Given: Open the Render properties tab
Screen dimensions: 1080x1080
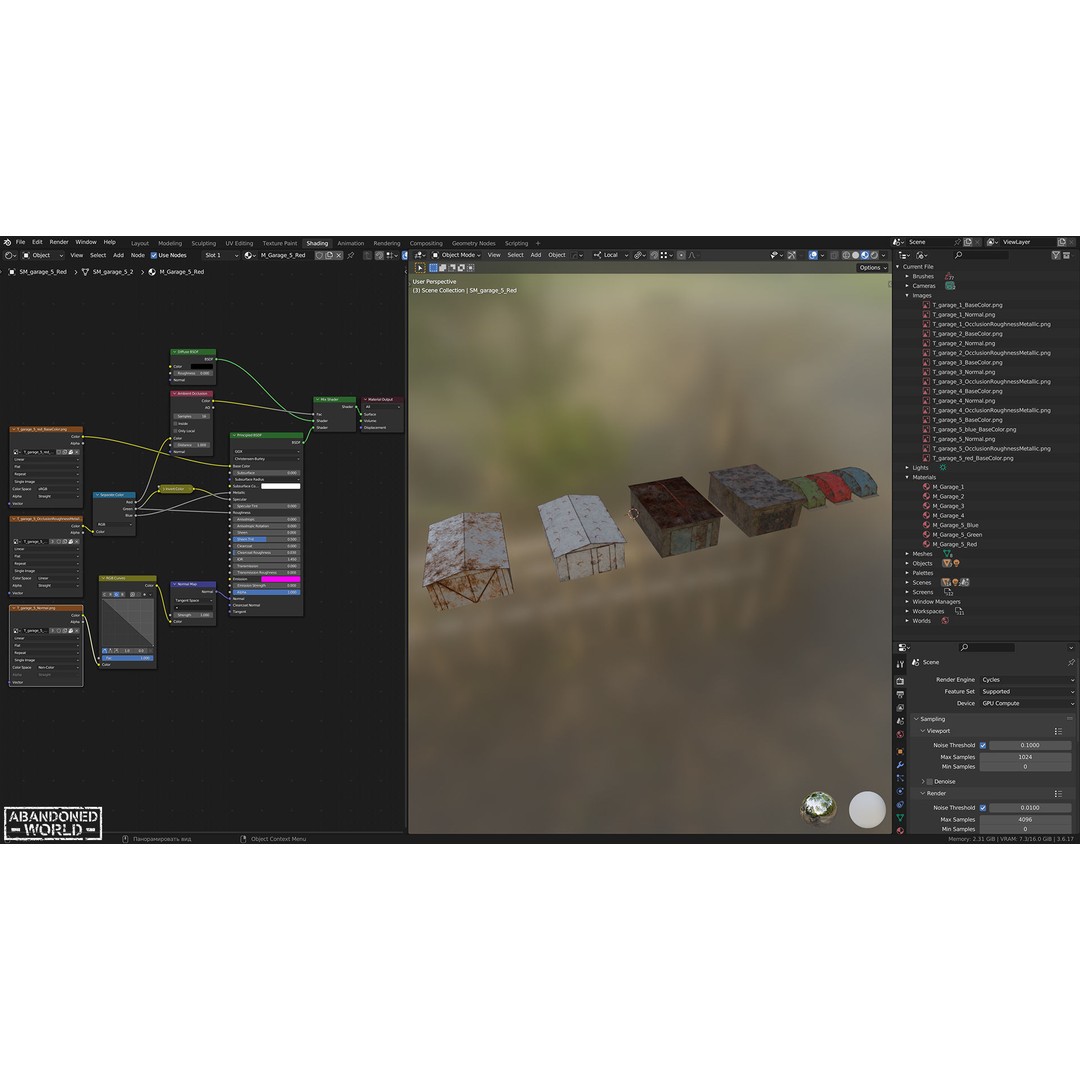Looking at the screenshot, I should (x=900, y=681).
